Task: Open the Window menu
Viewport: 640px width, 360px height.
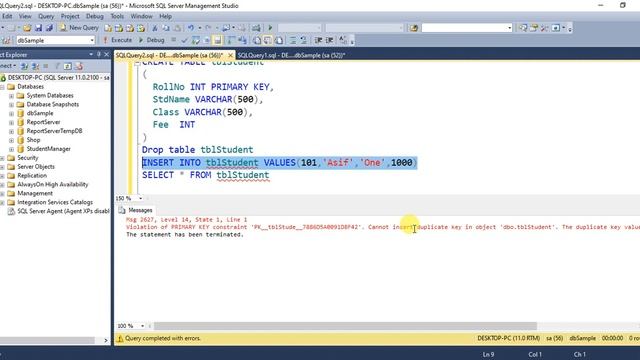Action: pyautogui.click(x=141, y=16)
